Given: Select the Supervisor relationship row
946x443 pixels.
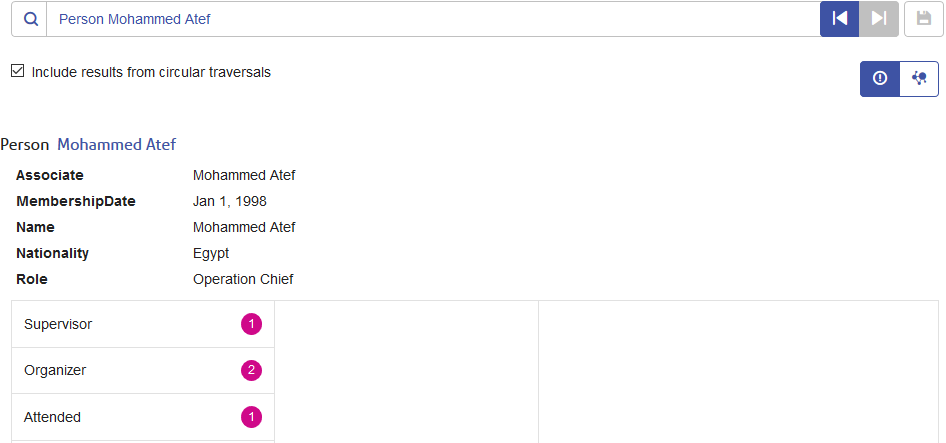Looking at the screenshot, I should pyautogui.click(x=143, y=324).
